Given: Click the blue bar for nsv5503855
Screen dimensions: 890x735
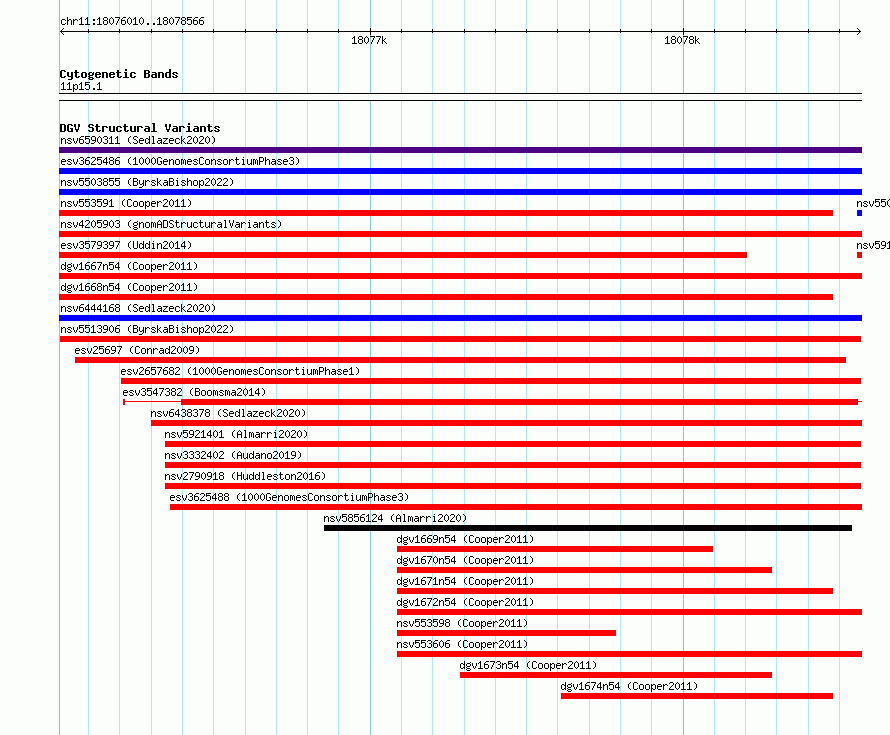Looking at the screenshot, I should point(460,192).
